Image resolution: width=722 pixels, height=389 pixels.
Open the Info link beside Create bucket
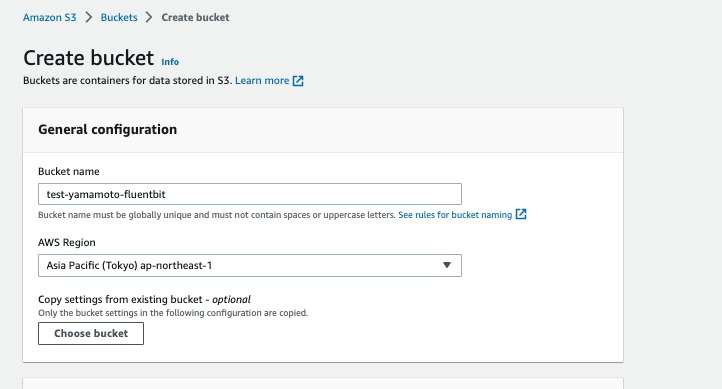click(x=170, y=62)
